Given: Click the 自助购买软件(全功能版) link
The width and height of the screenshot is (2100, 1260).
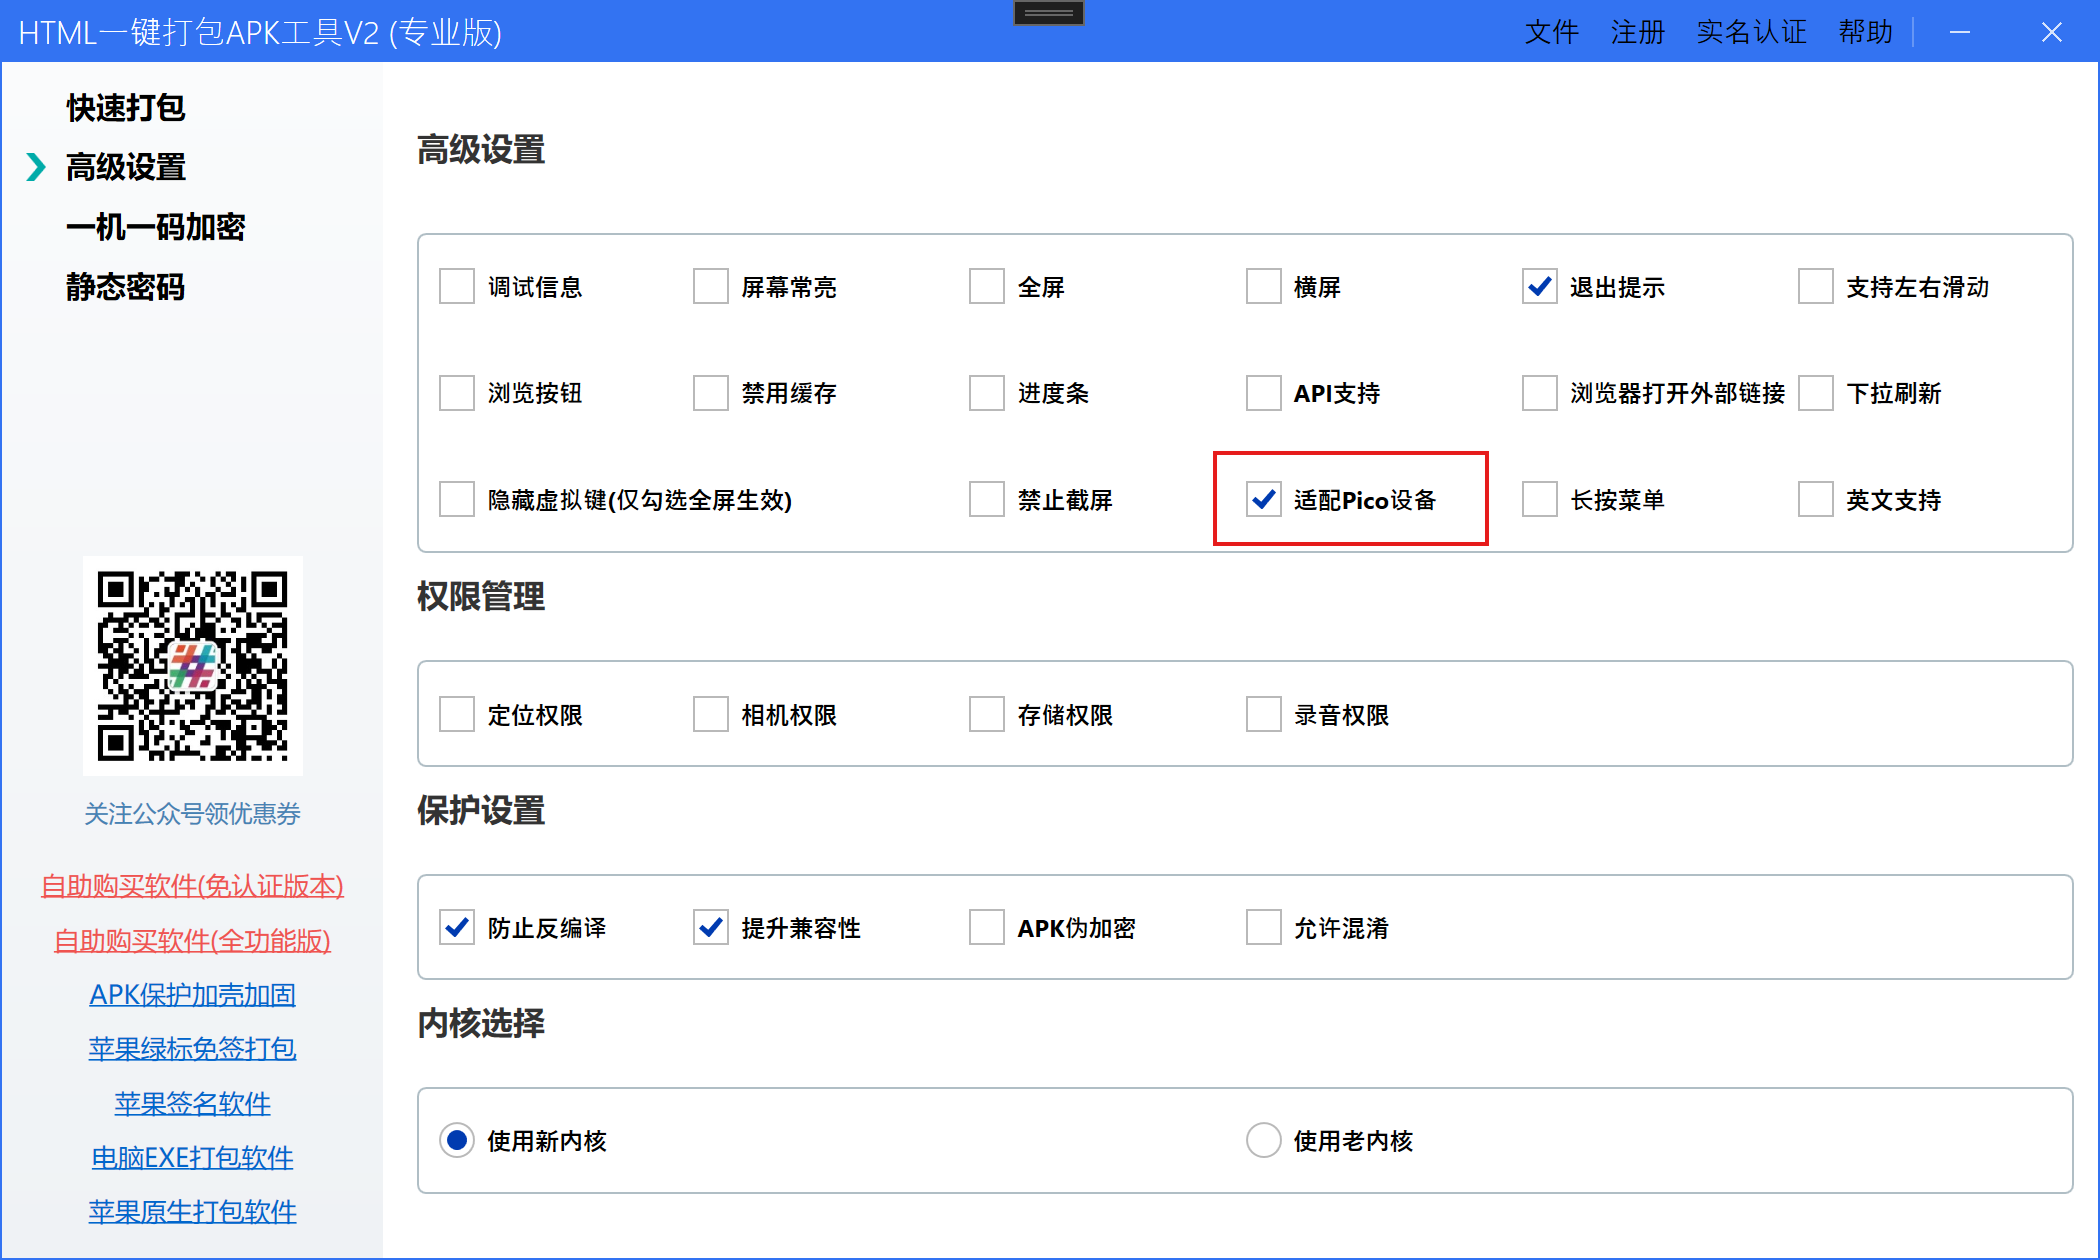Looking at the screenshot, I should tap(192, 941).
